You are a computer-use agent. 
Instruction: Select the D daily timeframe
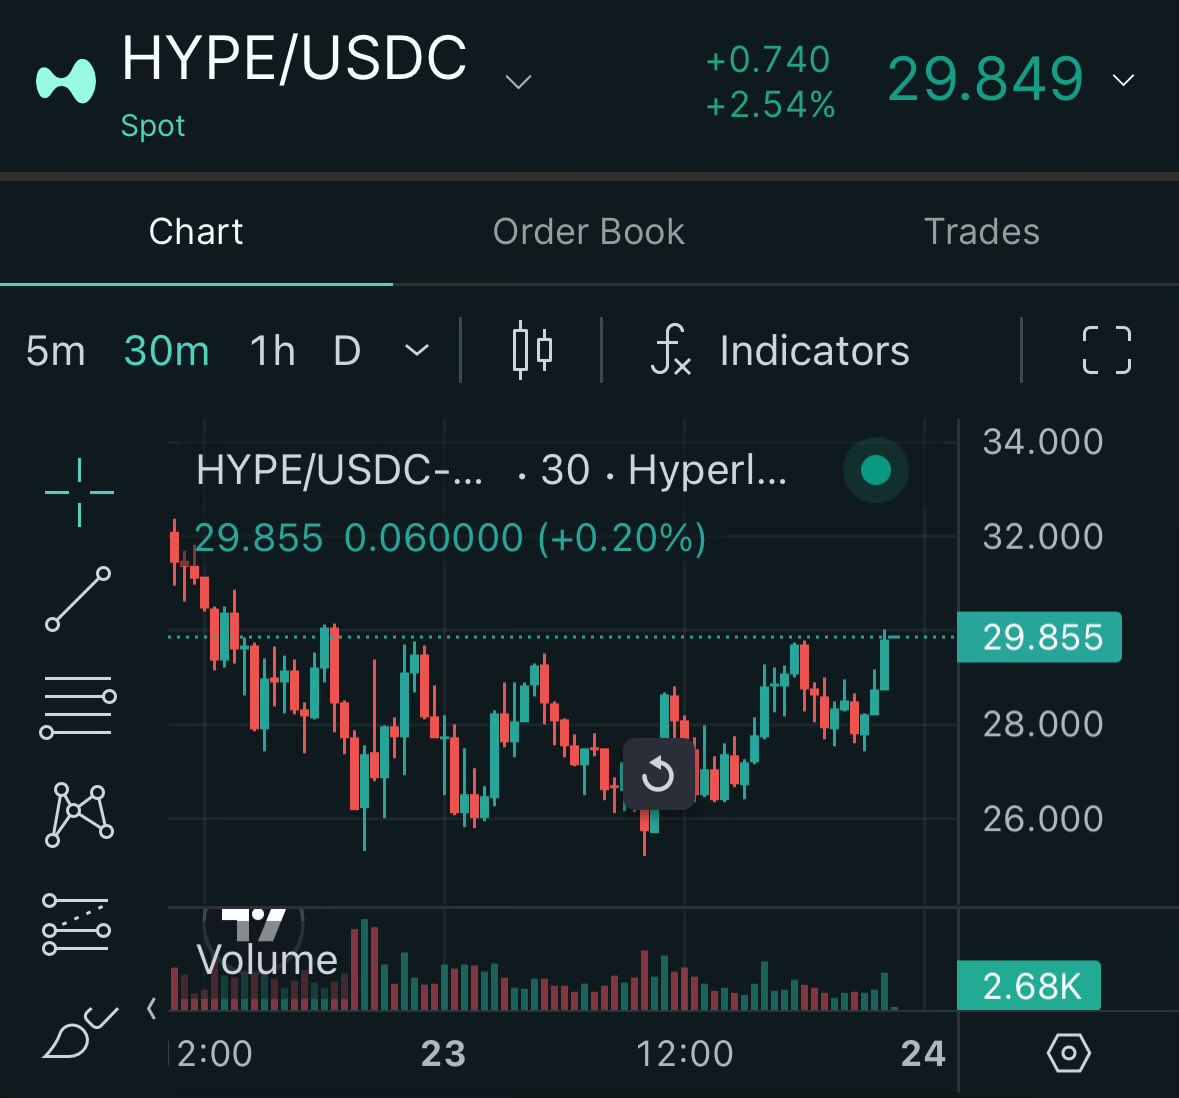click(347, 350)
